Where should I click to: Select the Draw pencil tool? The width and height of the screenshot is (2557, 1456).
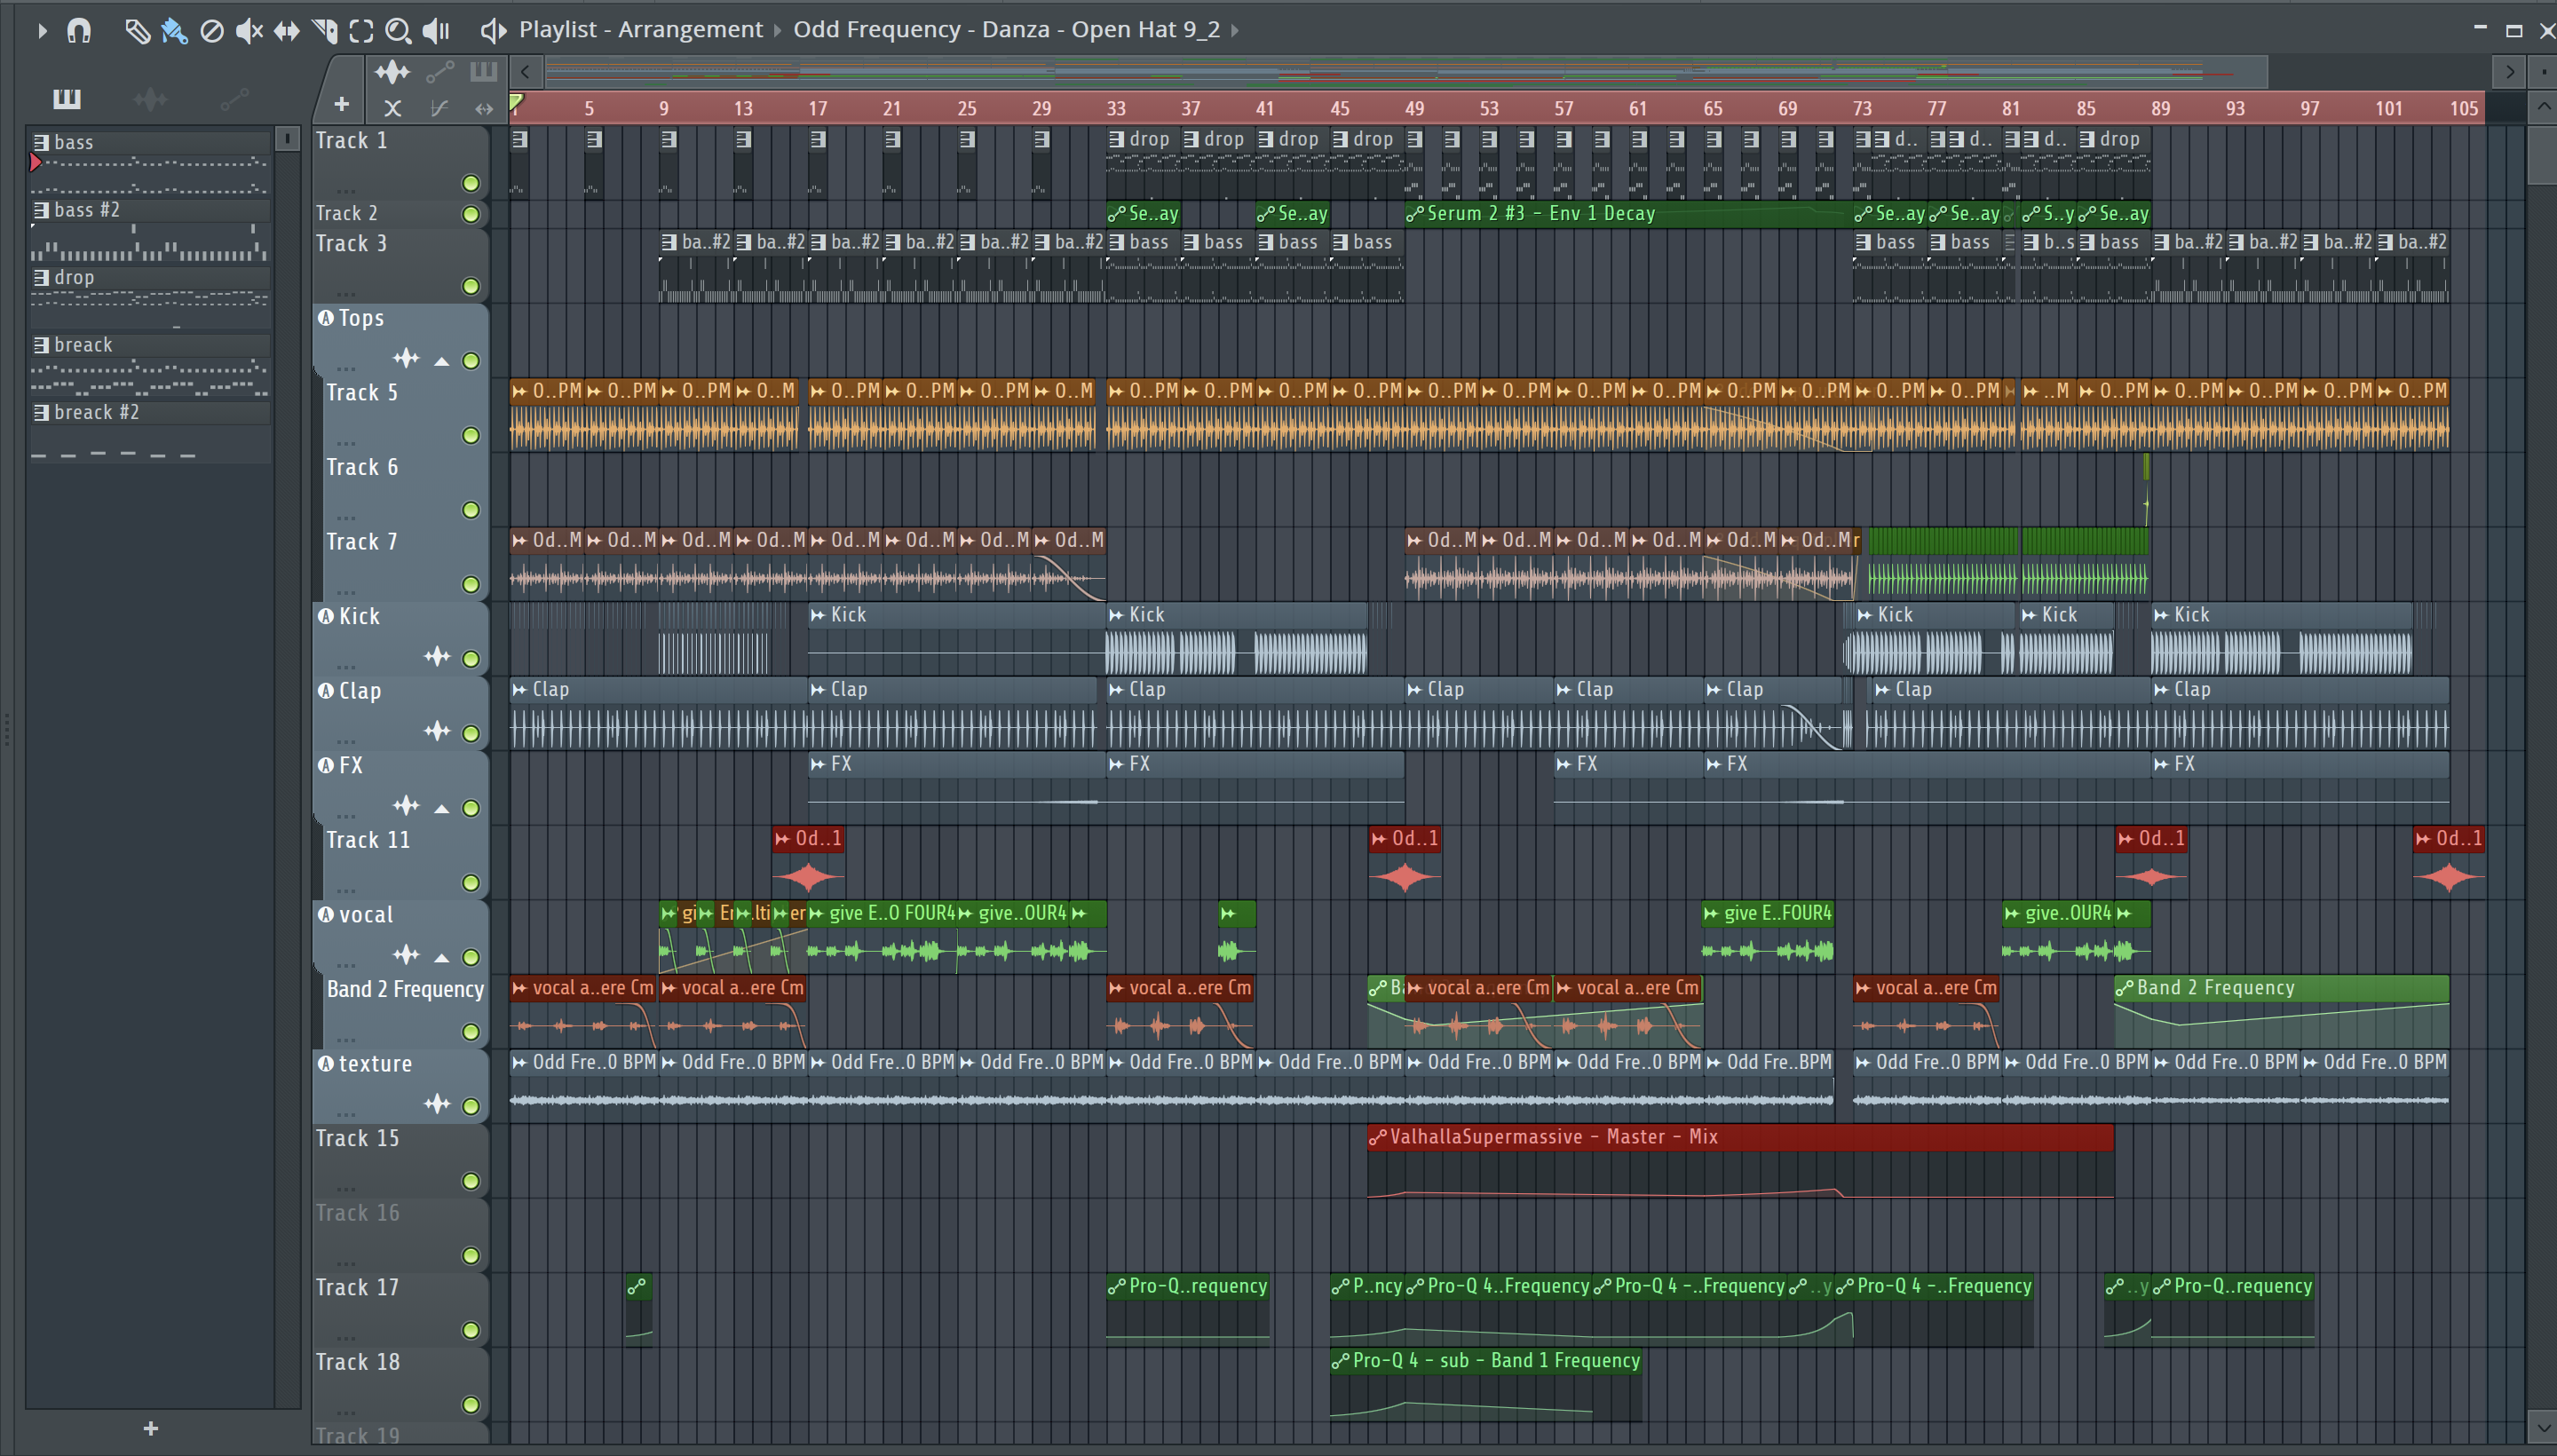pos(137,31)
